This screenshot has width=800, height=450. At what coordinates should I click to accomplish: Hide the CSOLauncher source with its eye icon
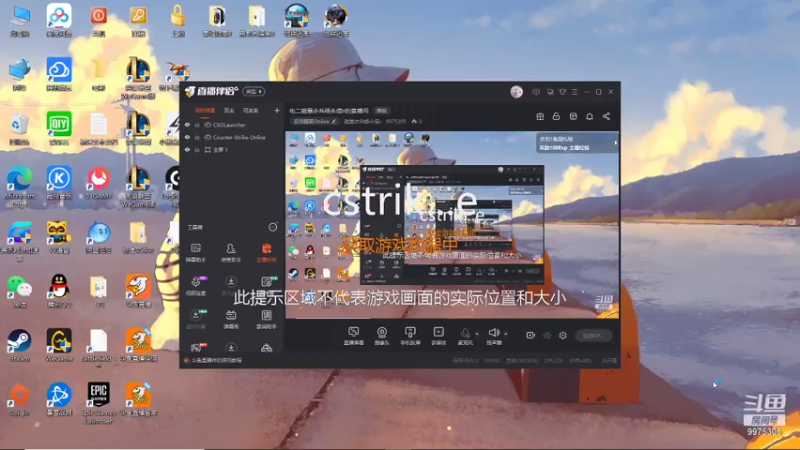click(187, 125)
